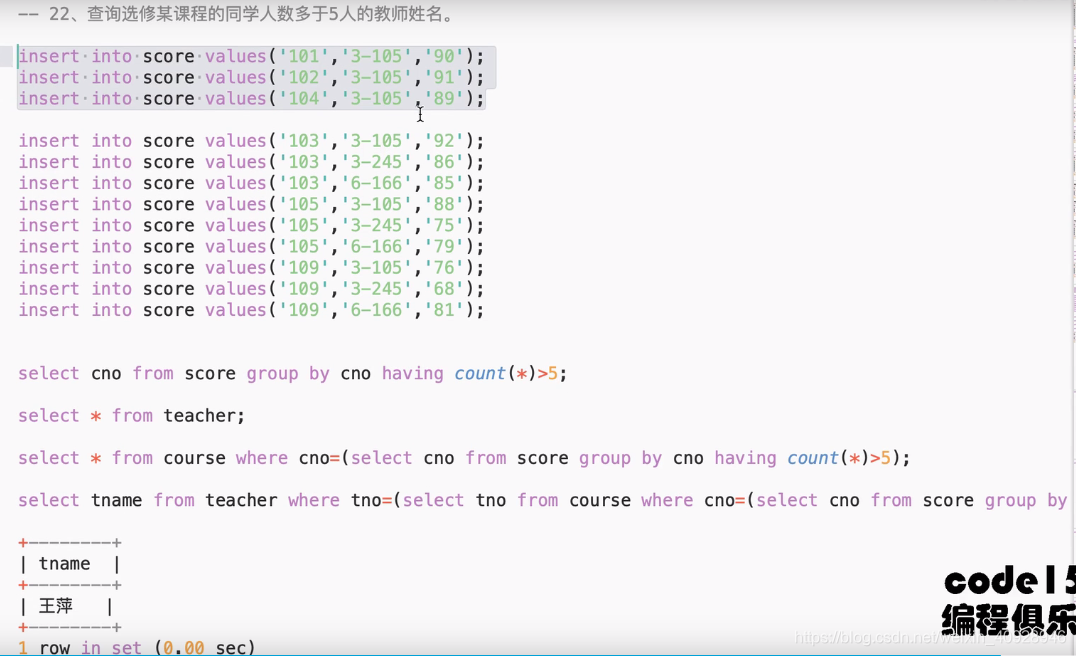Screen dimensions: 1076x656
Task: Click the 'select * from course where' line
Action: 464,458
